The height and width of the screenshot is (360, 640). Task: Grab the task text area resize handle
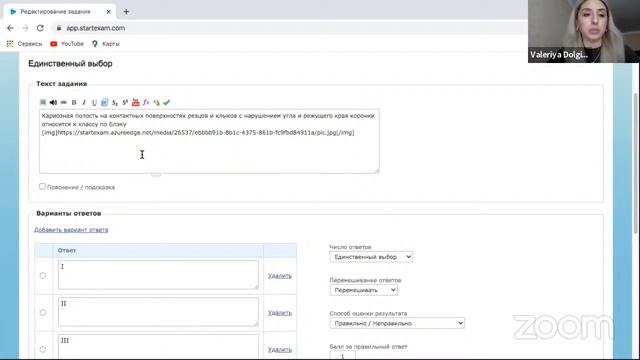pos(376,171)
